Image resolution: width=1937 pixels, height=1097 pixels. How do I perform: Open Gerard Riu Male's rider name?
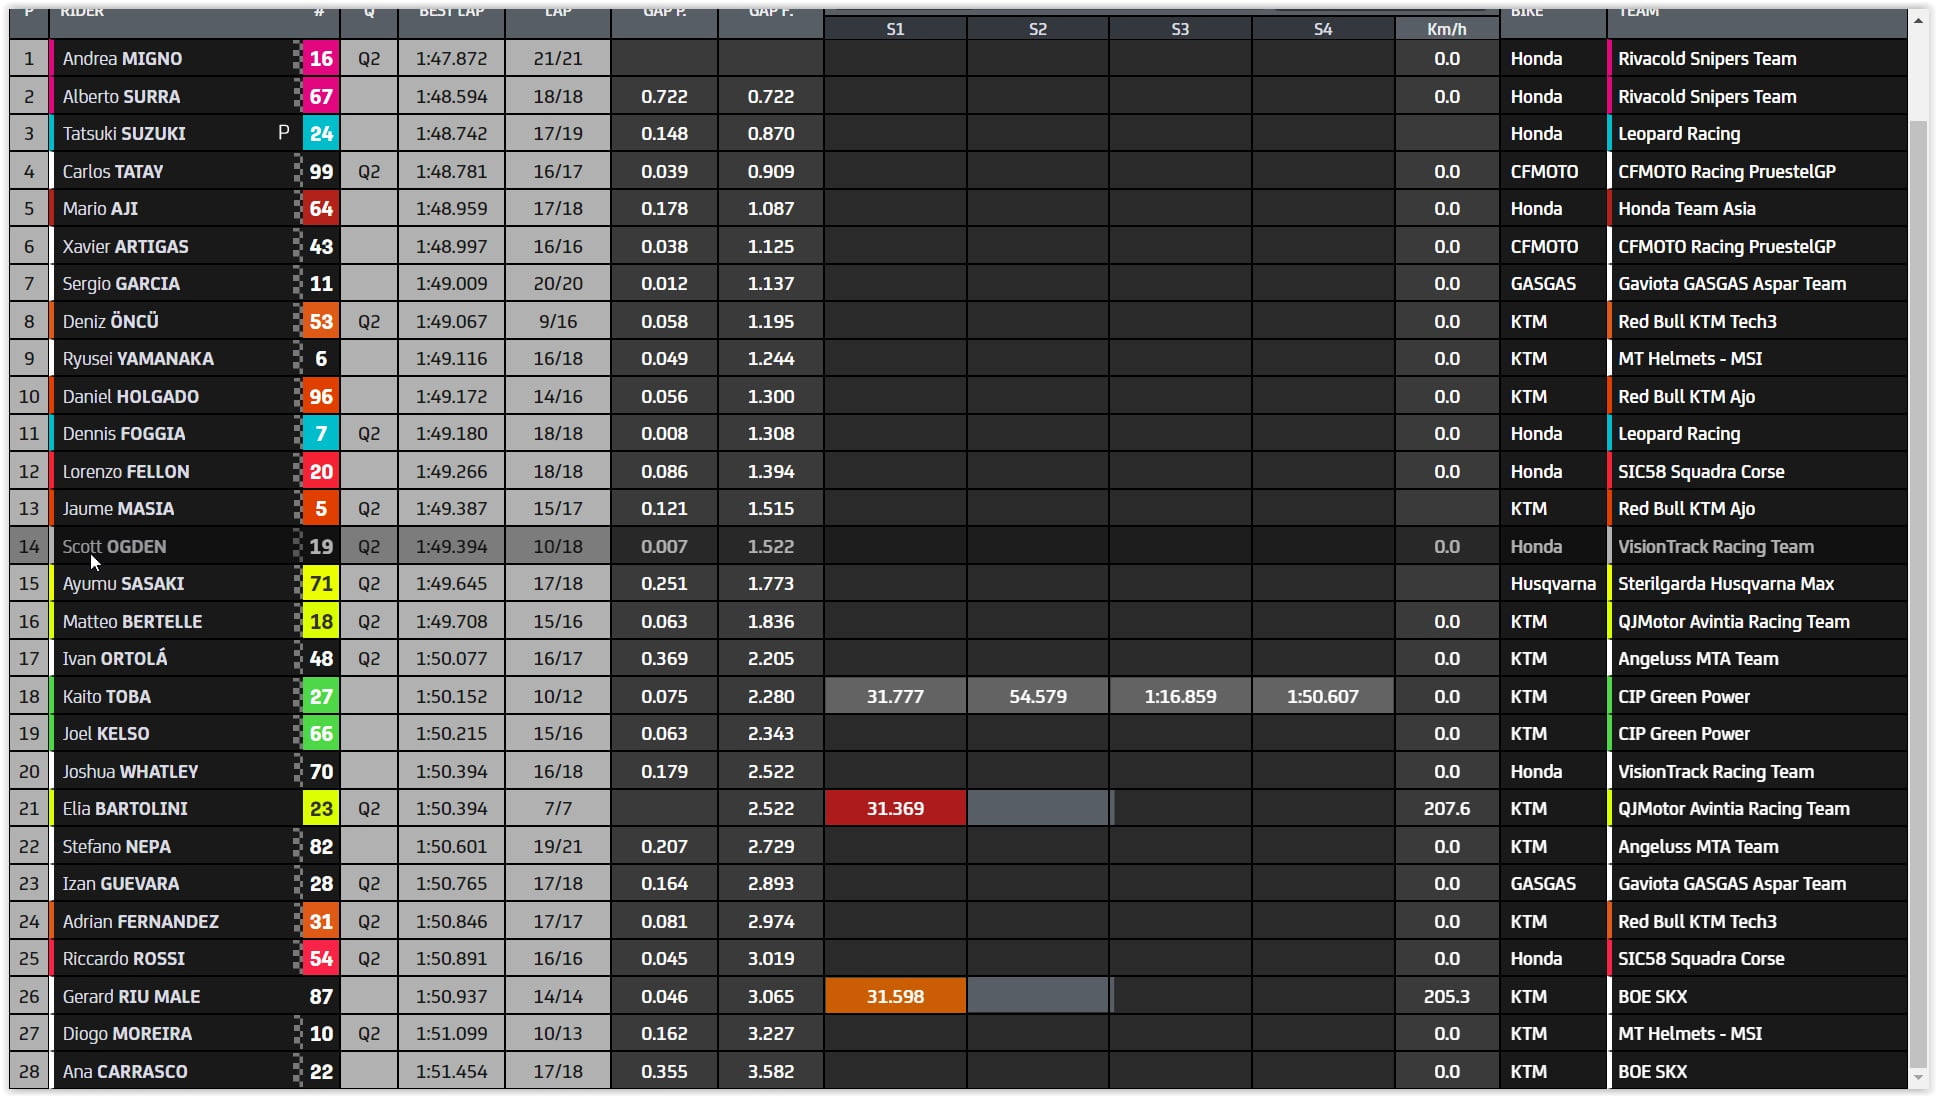(x=131, y=997)
